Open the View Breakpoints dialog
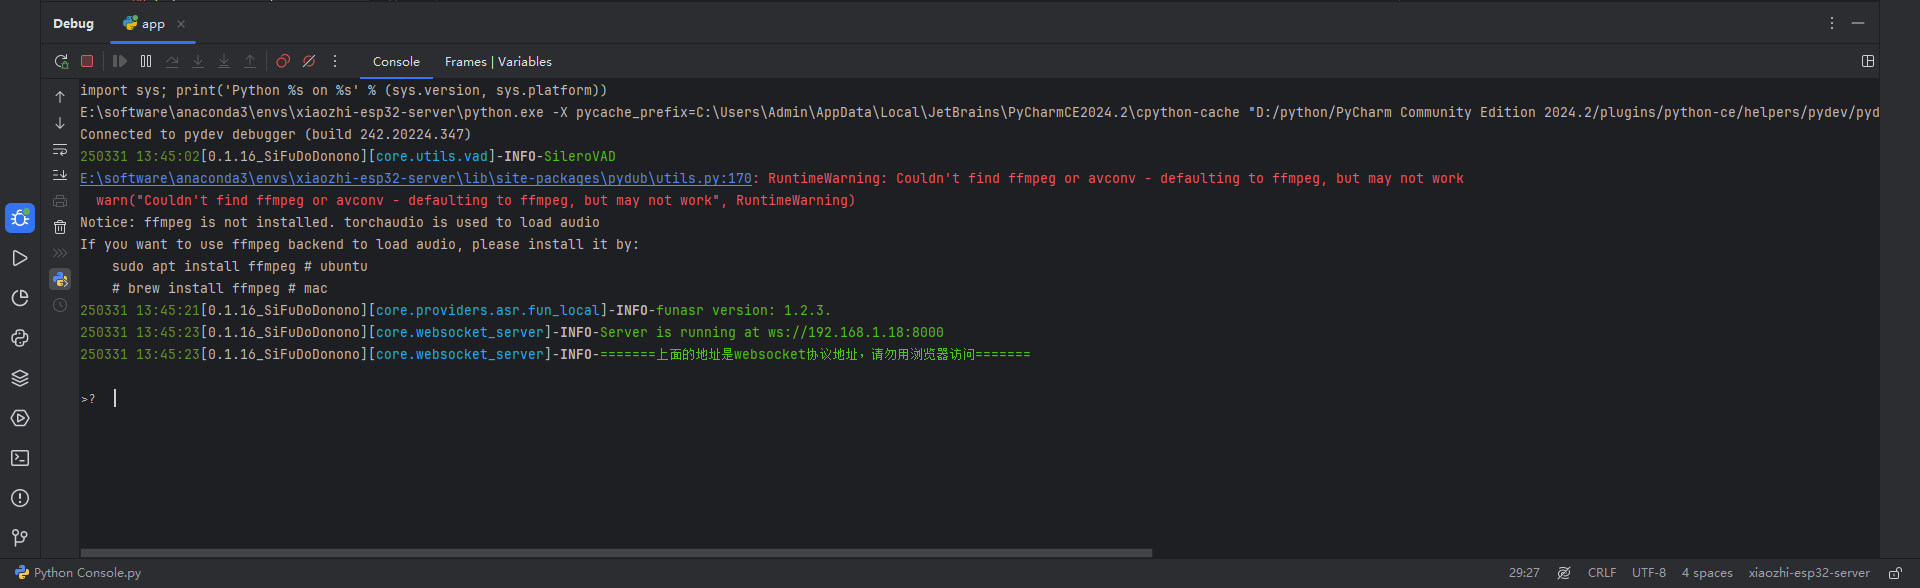The height and width of the screenshot is (588, 1920). (x=283, y=61)
